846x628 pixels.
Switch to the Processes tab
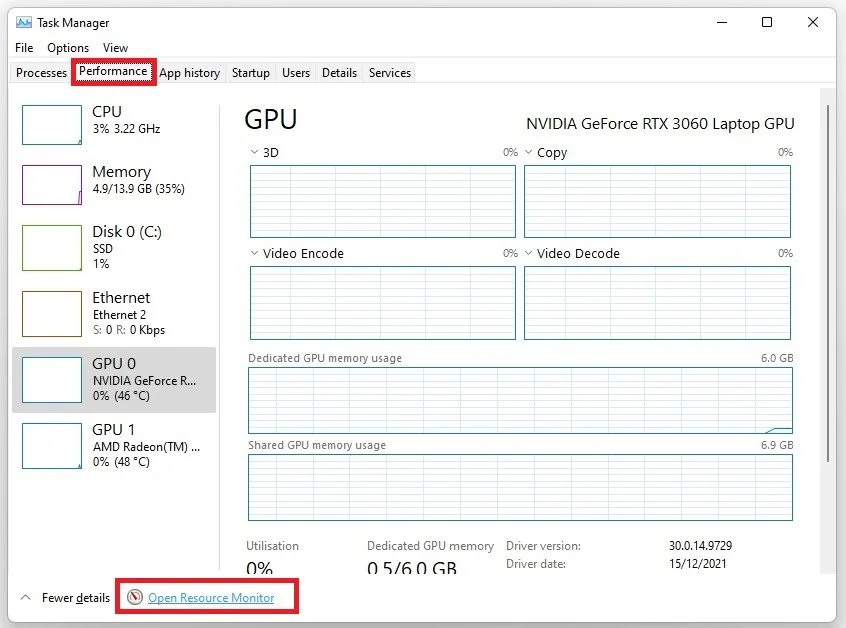[42, 73]
